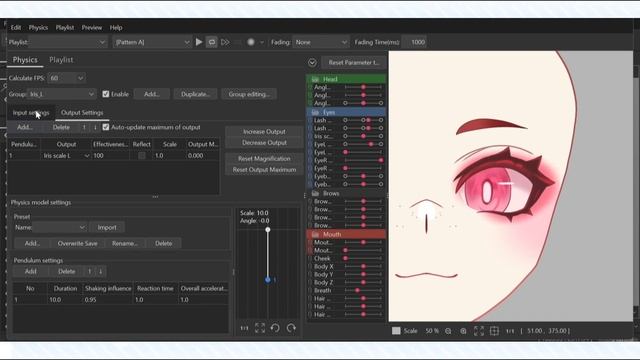Toggle the checkbox beside the Cheek parameter

click(x=310, y=258)
